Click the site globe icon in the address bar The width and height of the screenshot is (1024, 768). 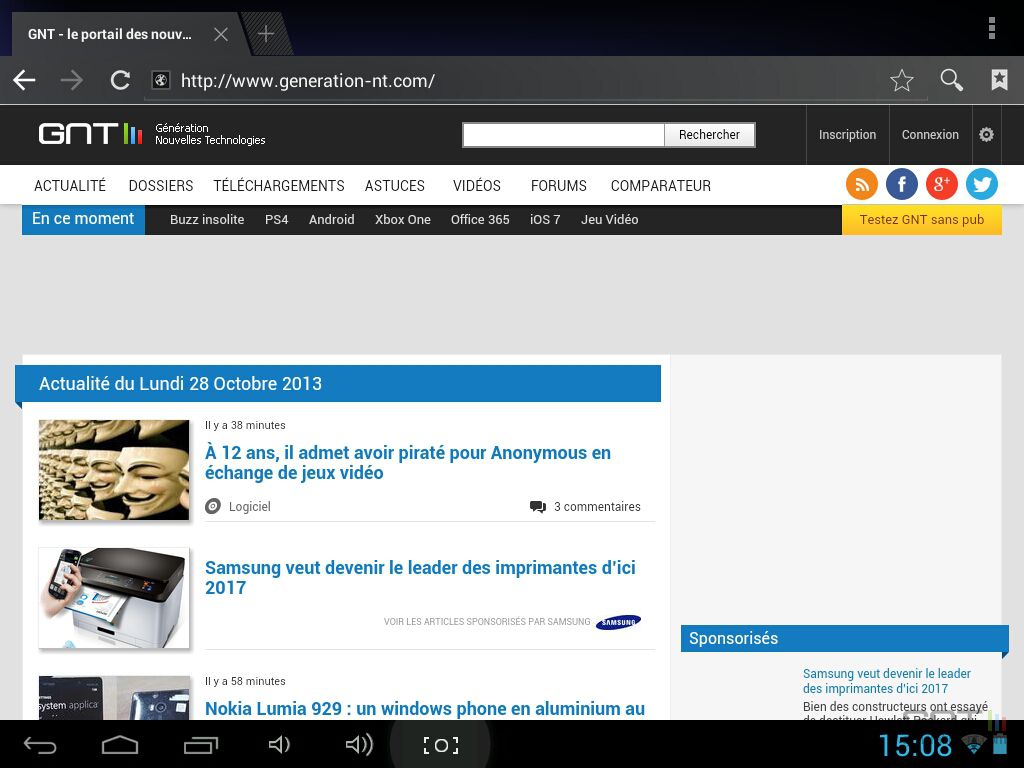coord(161,80)
